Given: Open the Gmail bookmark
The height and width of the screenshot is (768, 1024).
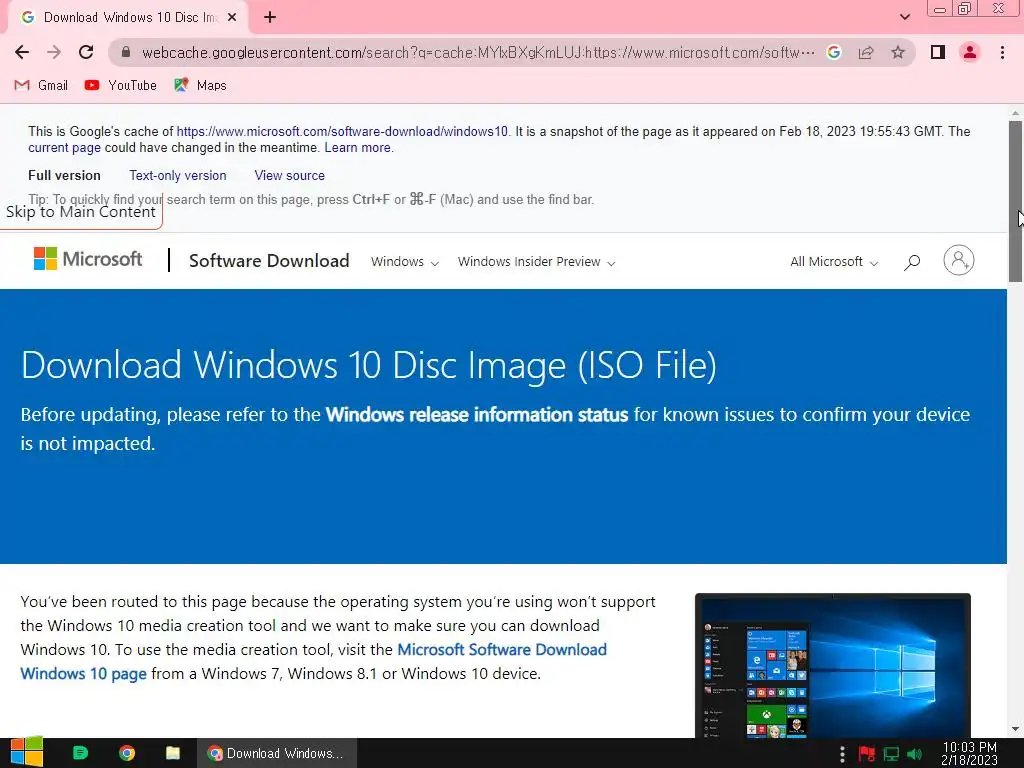Looking at the screenshot, I should (x=41, y=86).
